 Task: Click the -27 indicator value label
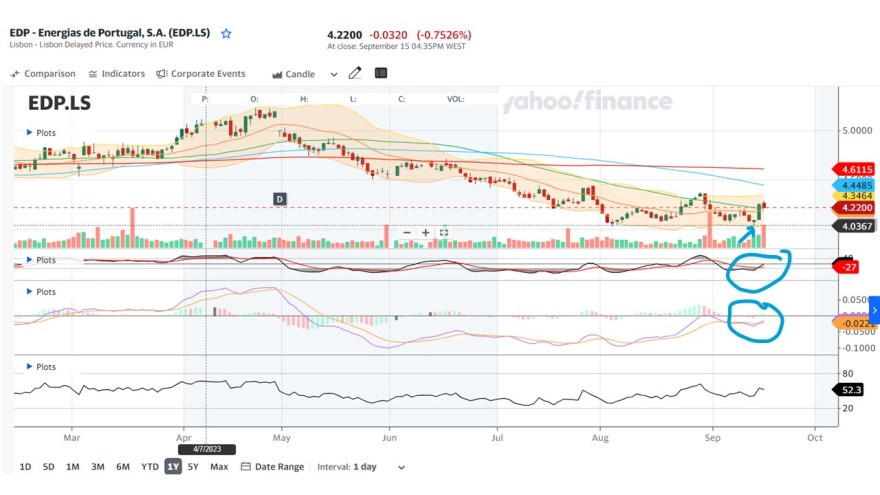pos(846,267)
